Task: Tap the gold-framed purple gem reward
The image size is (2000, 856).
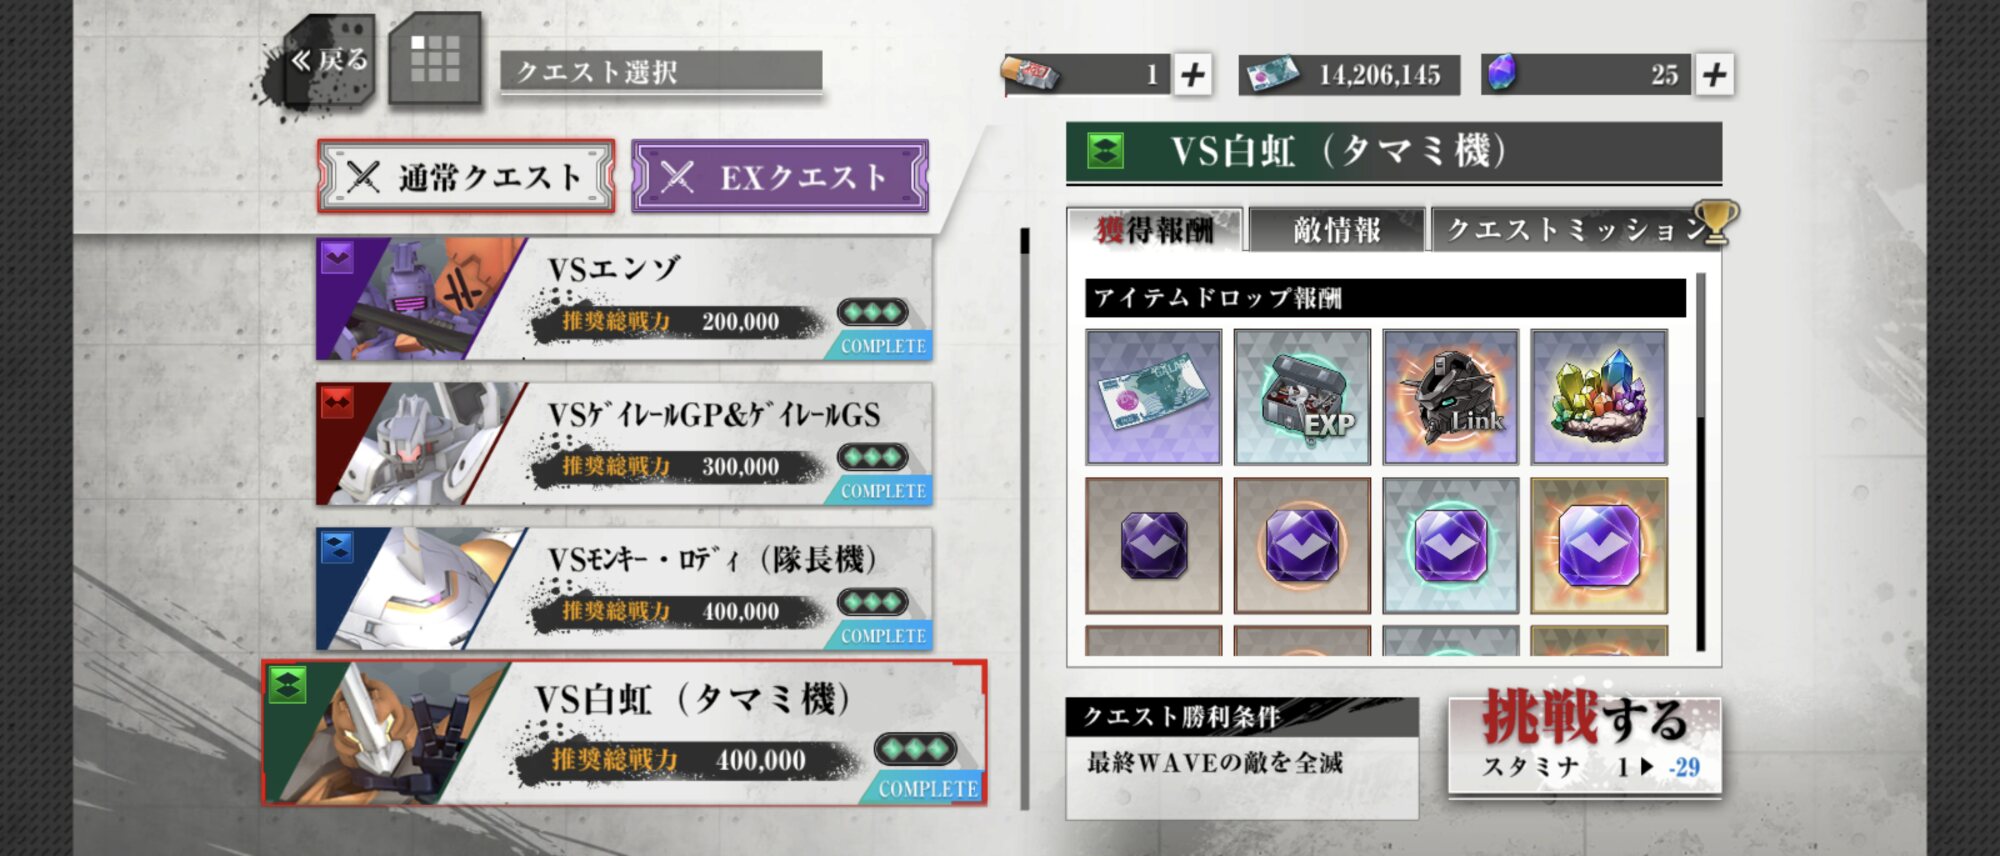Action: 1599,545
